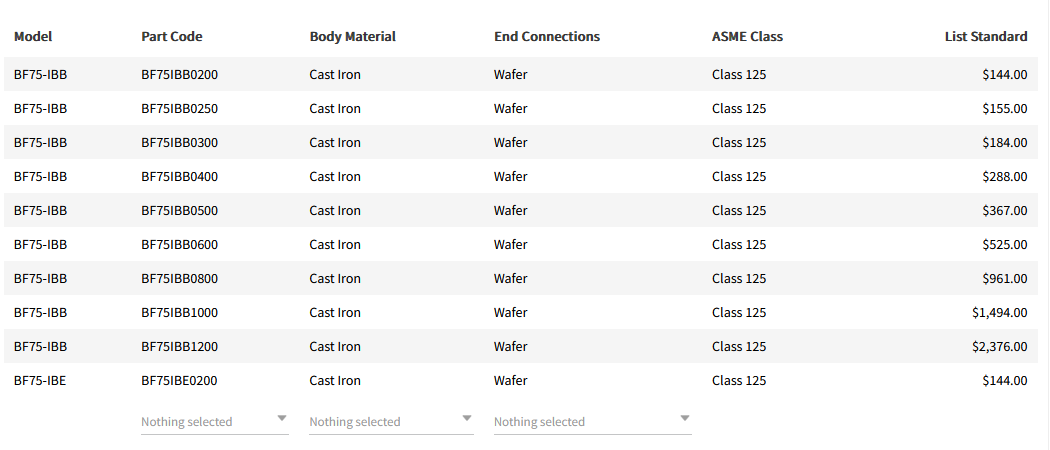Open the Part Code filter dropdown

[x=214, y=421]
